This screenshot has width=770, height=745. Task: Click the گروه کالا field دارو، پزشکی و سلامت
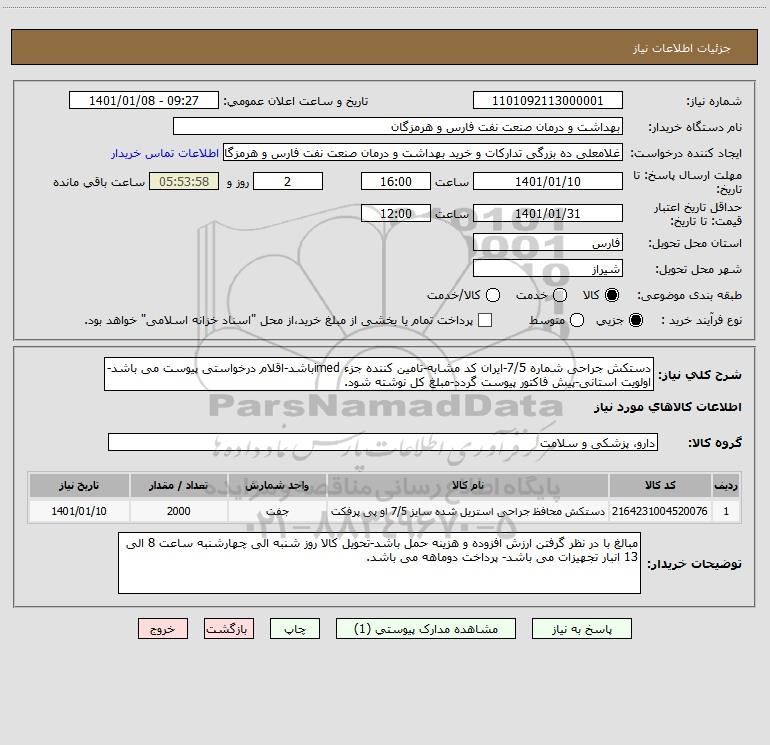click(x=383, y=442)
